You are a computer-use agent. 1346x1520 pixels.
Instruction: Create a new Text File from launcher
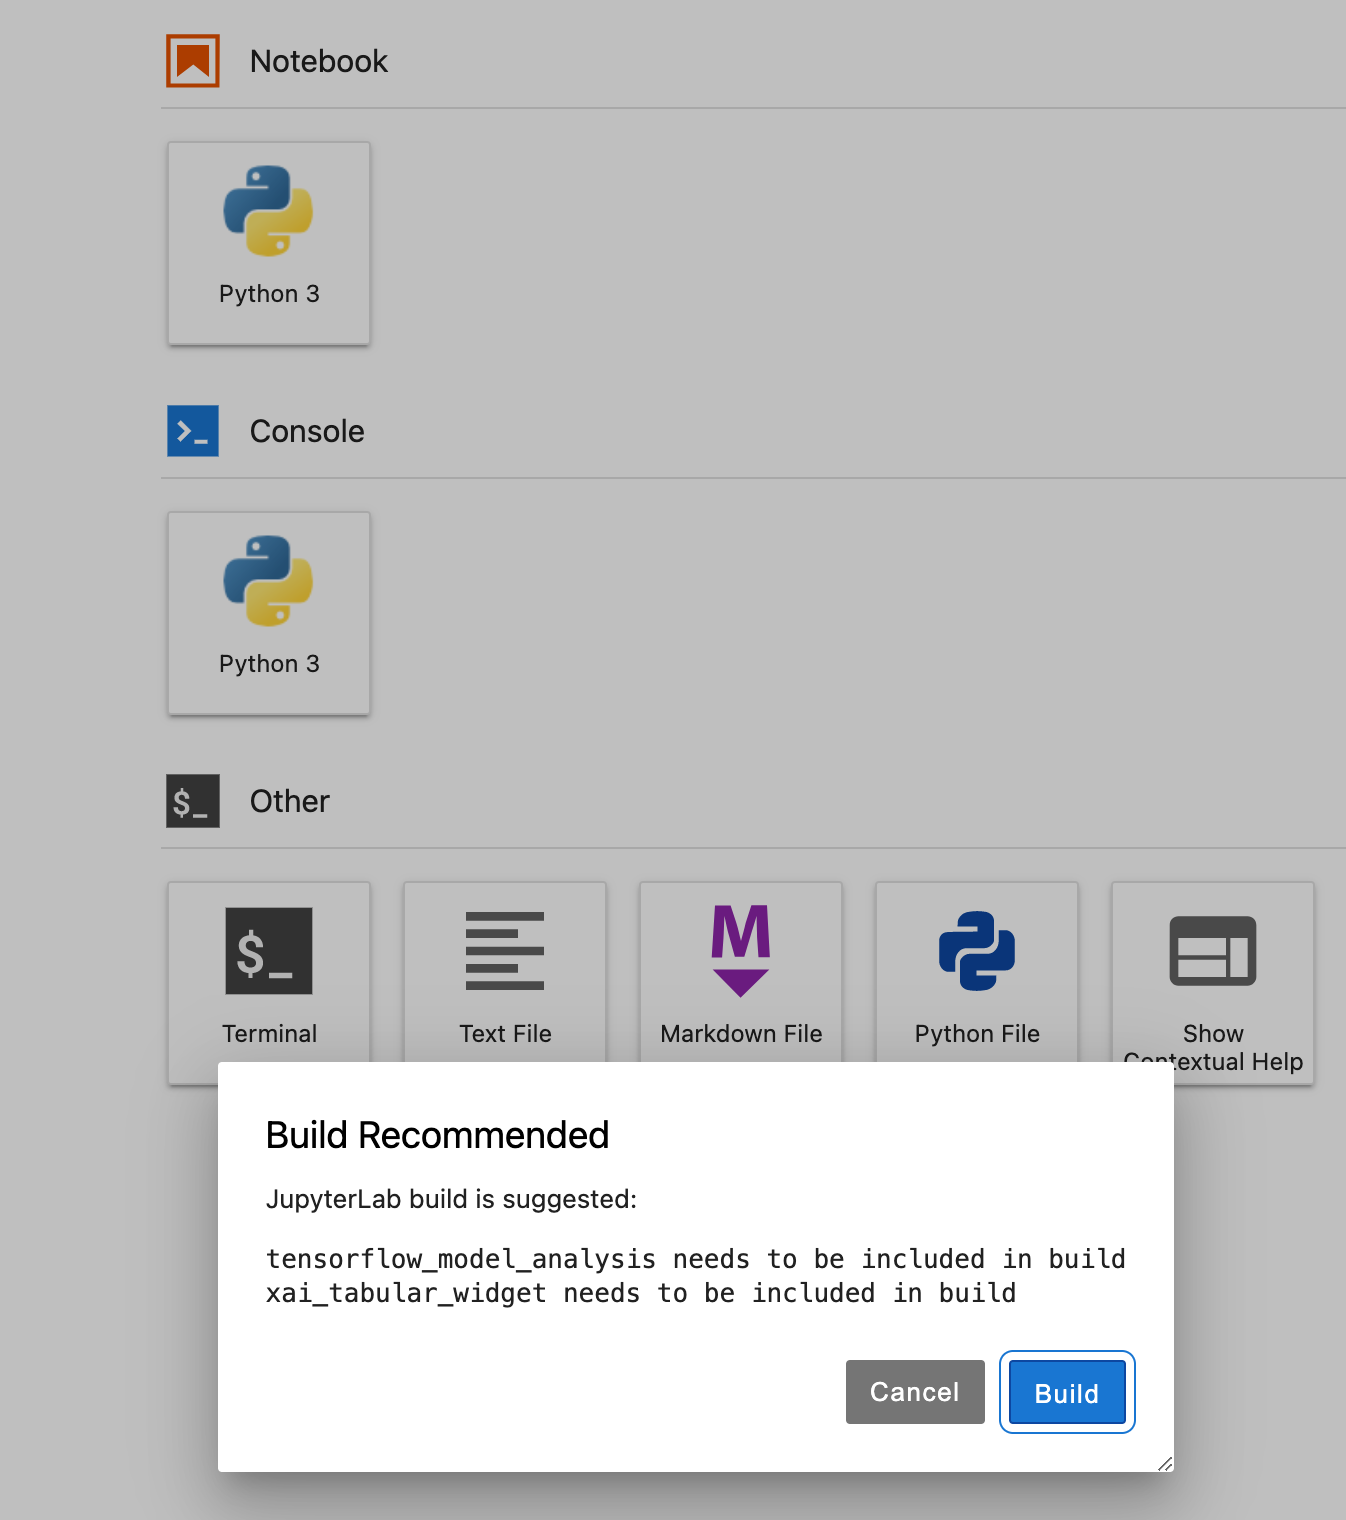click(x=505, y=972)
